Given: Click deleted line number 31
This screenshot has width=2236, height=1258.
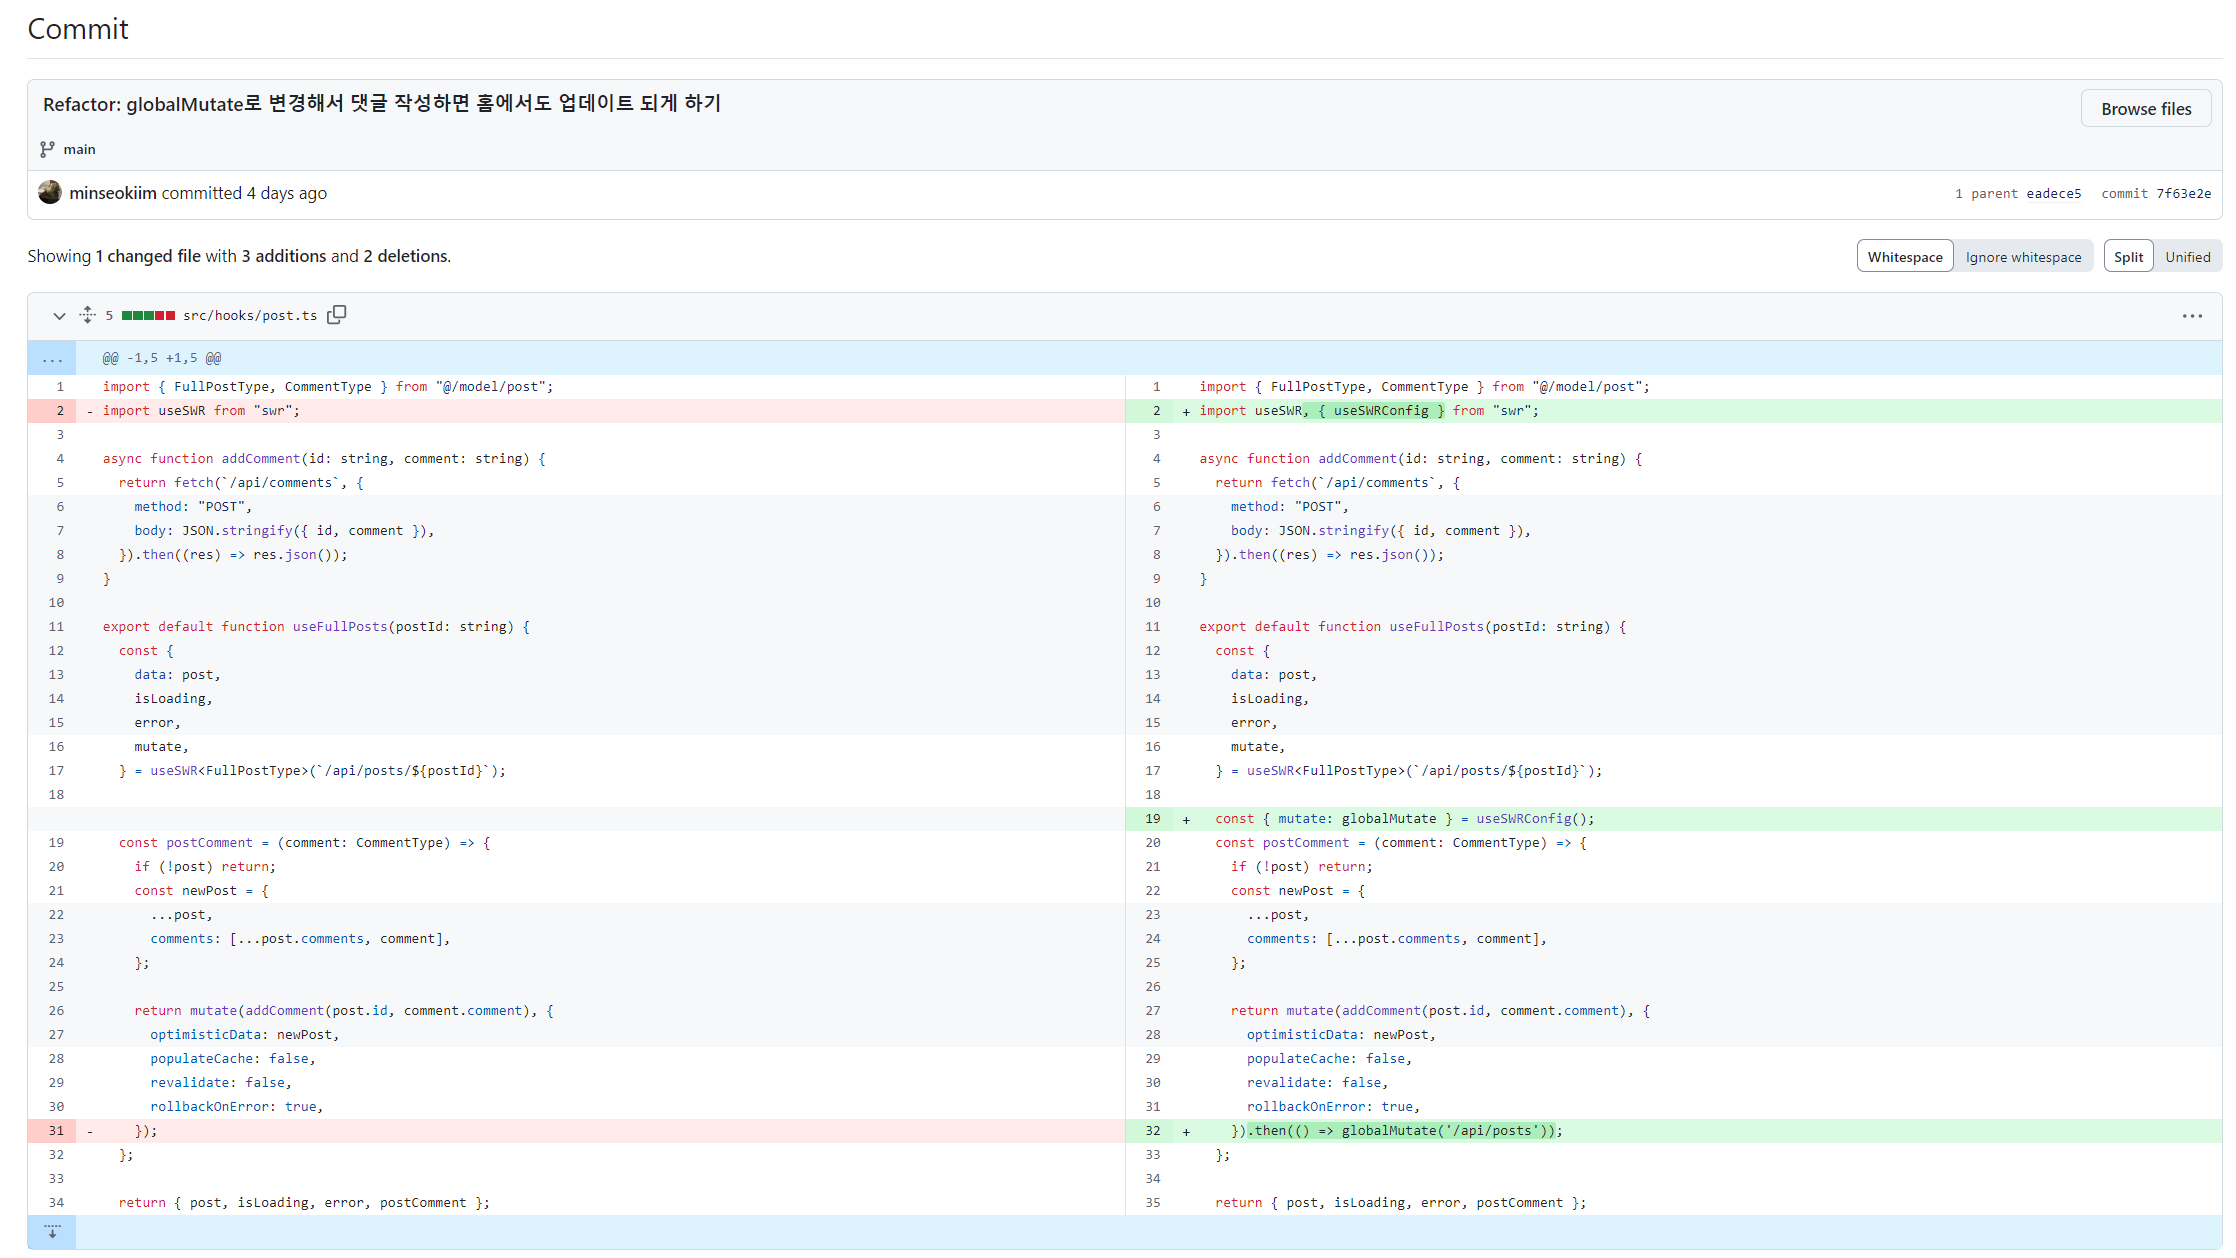Looking at the screenshot, I should [56, 1131].
